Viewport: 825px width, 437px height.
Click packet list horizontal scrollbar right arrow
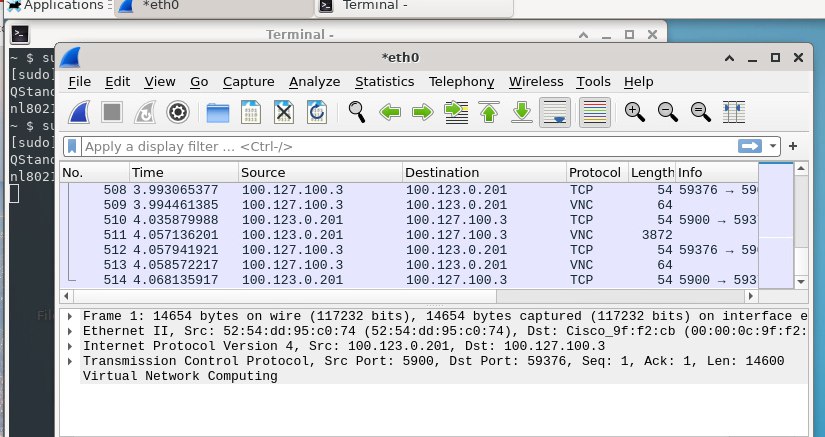click(751, 296)
